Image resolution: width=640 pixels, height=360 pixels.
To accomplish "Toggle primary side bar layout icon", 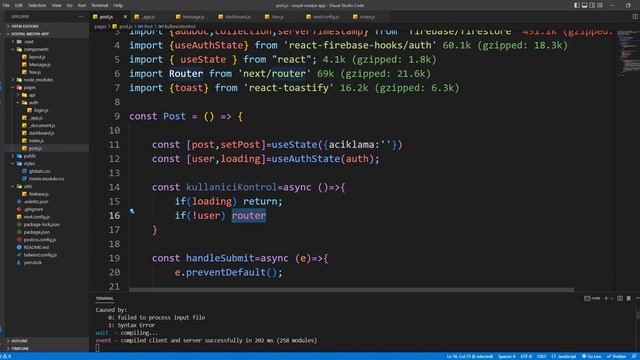I will pos(577,5).
